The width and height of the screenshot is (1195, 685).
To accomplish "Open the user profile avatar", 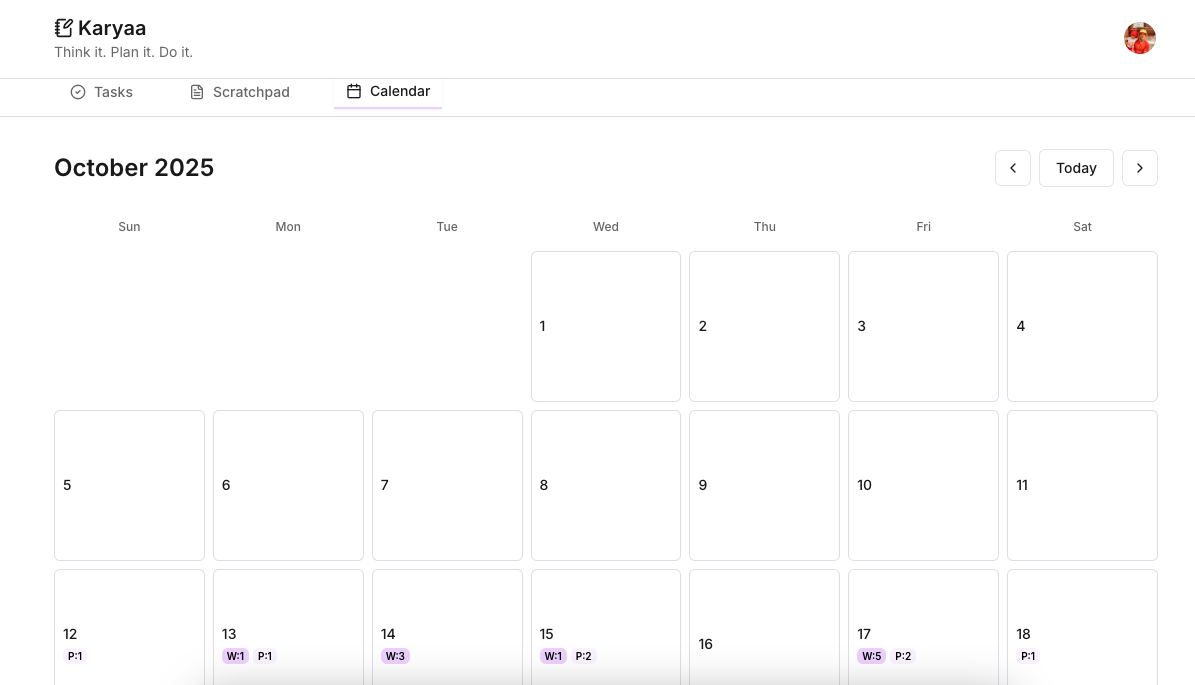I will pyautogui.click(x=1139, y=38).
